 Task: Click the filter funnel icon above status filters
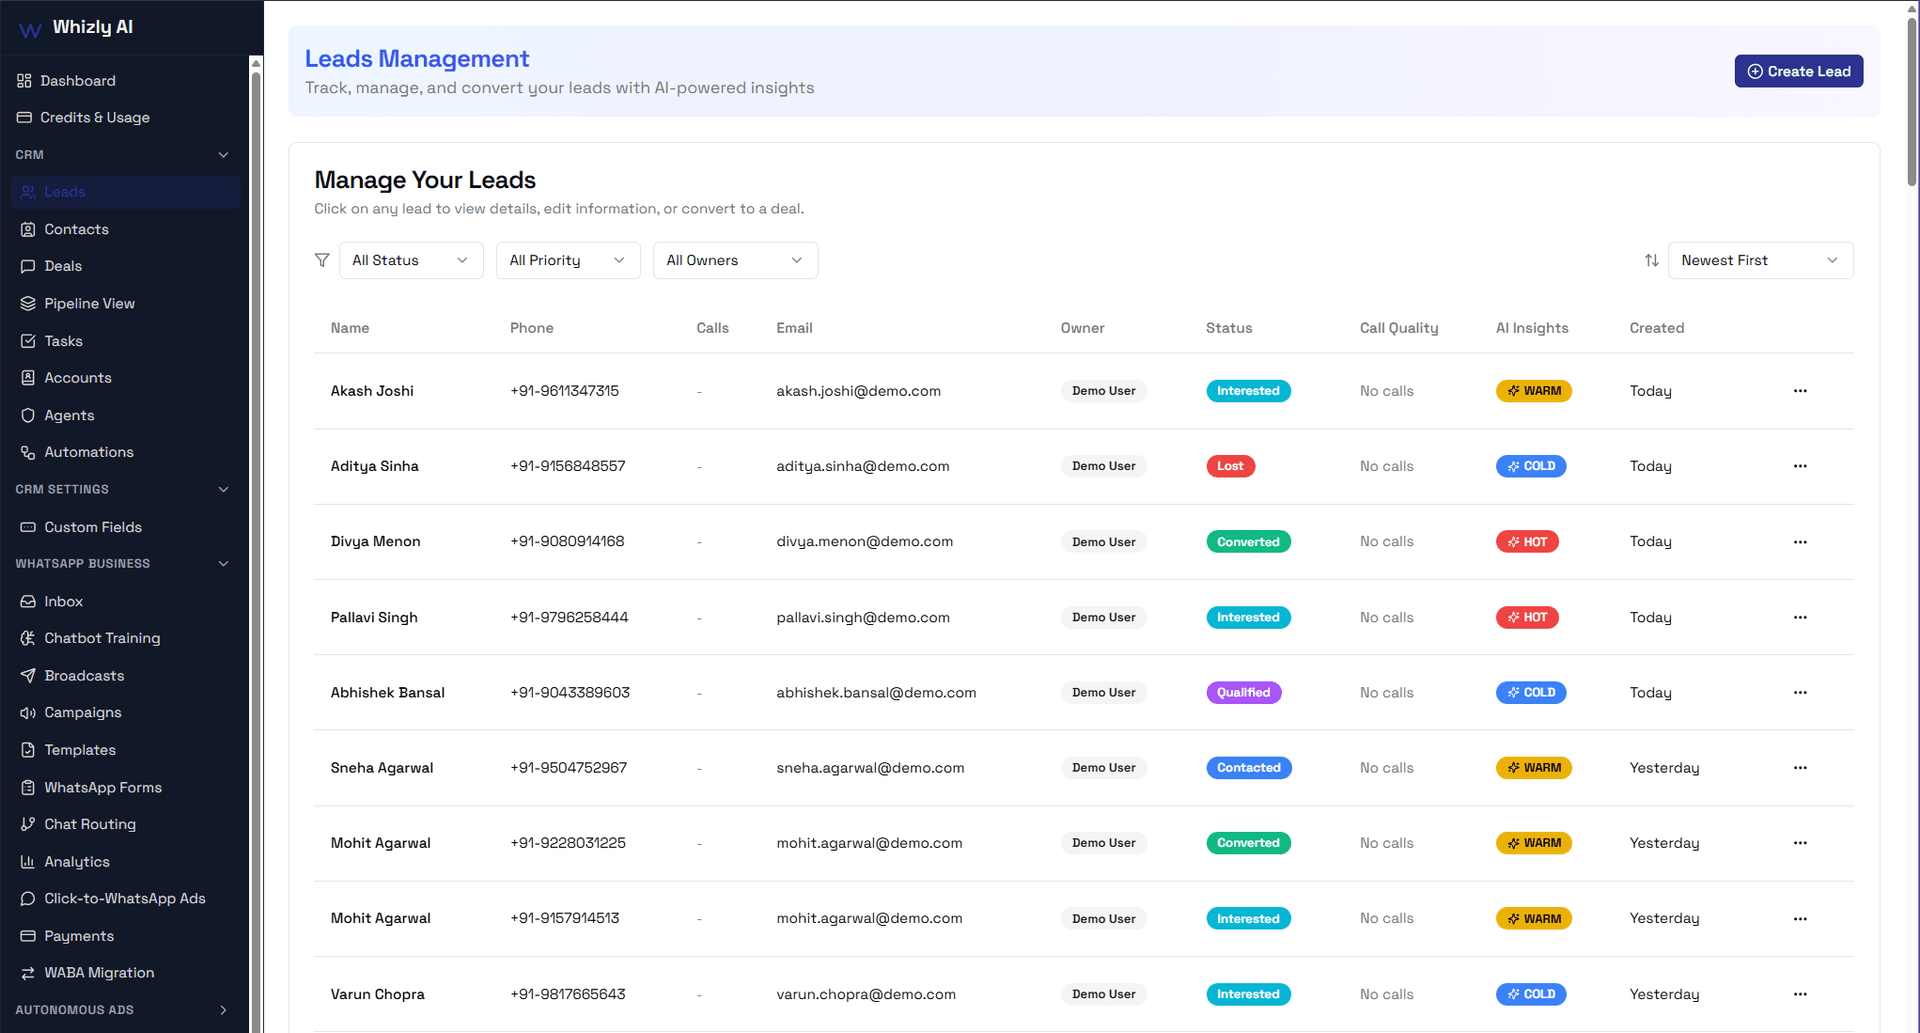coord(322,260)
